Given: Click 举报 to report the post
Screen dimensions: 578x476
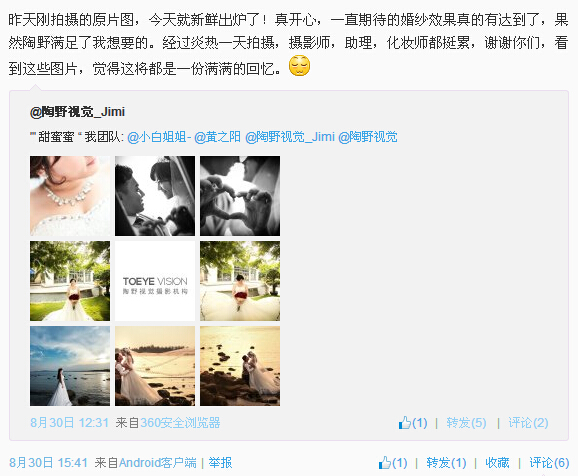Looking at the screenshot, I should click(220, 462).
